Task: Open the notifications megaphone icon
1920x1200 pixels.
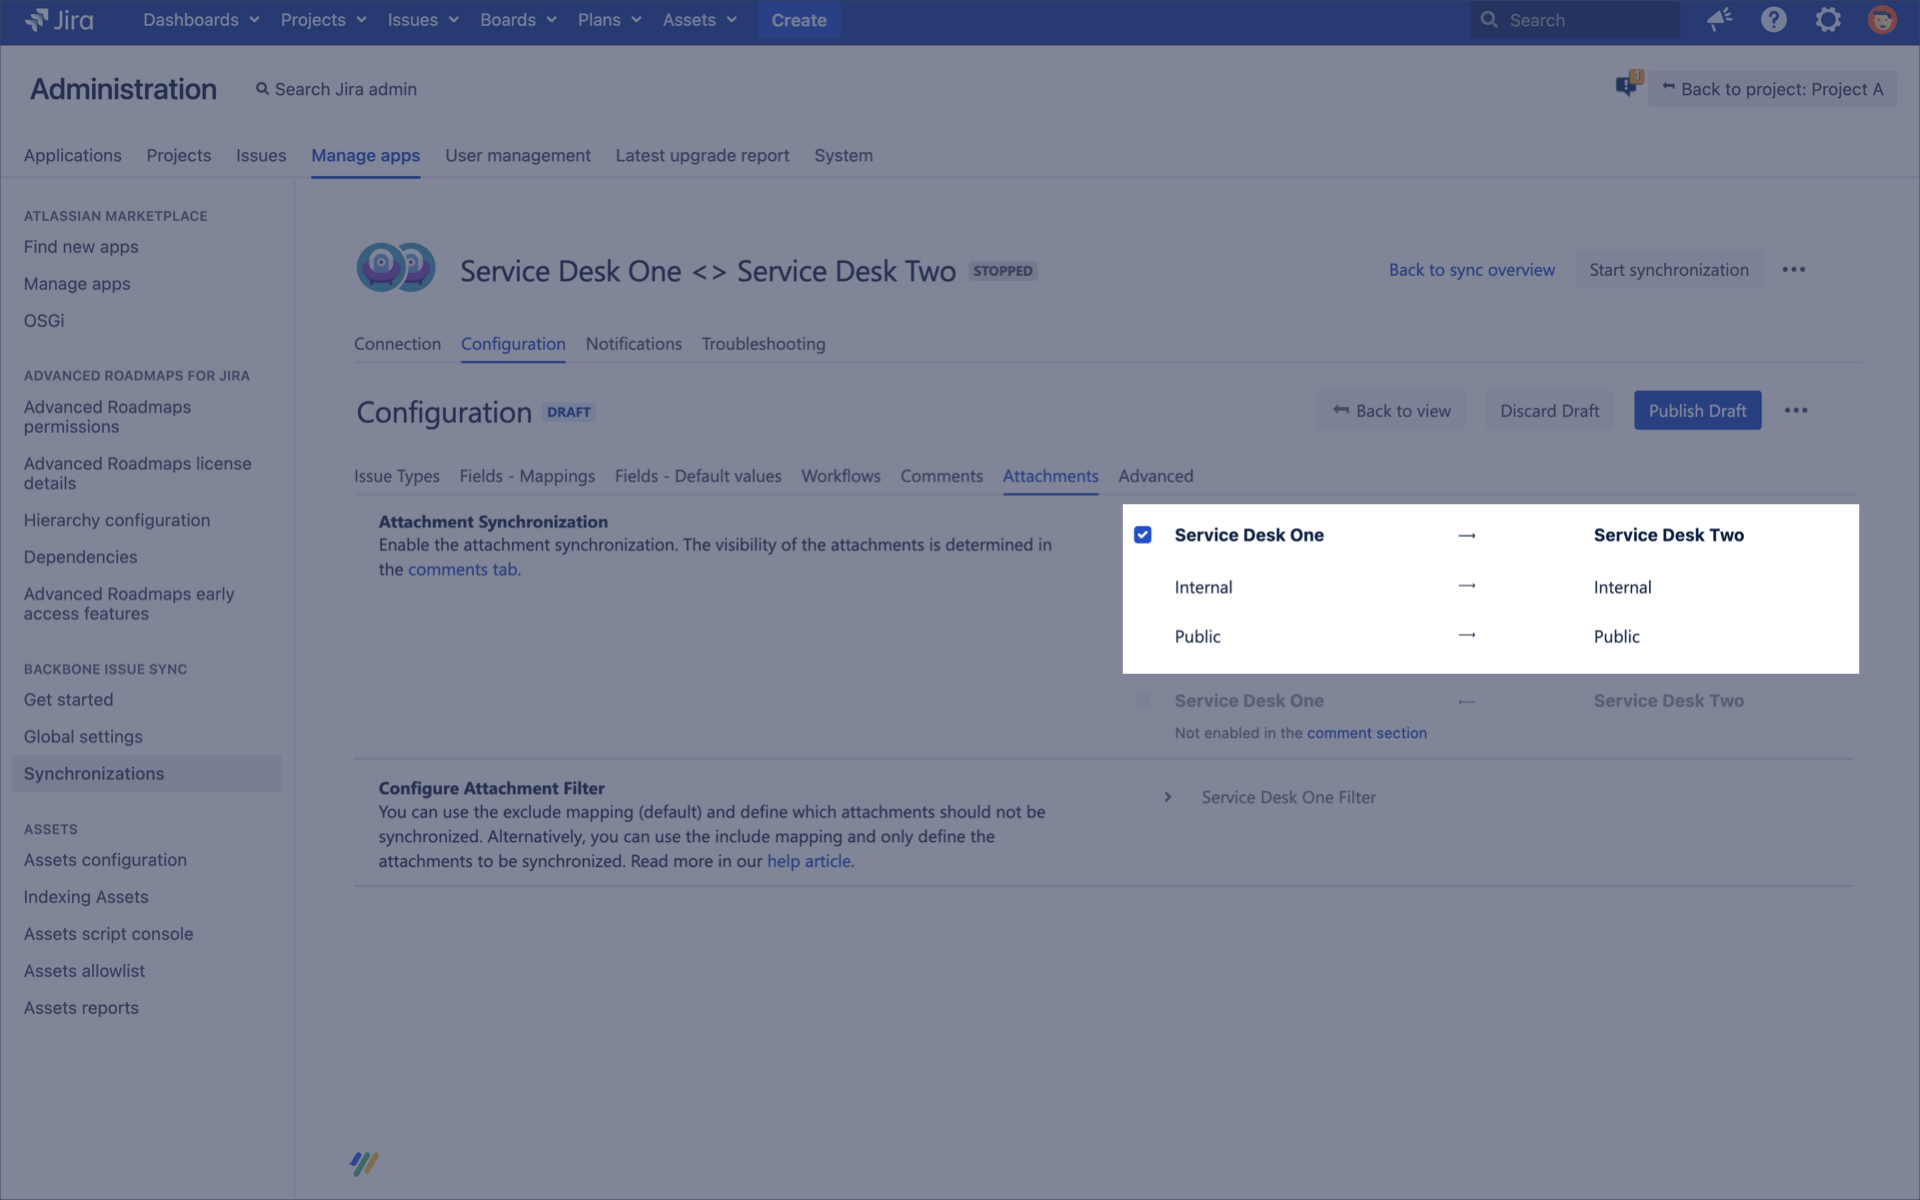Action: point(1719,20)
